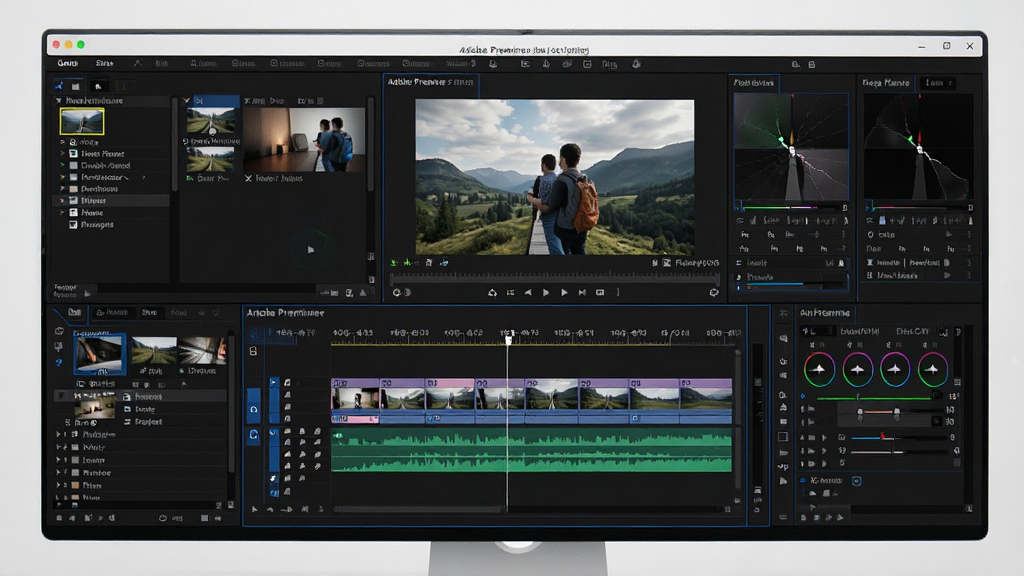
Task: Click the play icon inside the green circle
Action: (311, 249)
